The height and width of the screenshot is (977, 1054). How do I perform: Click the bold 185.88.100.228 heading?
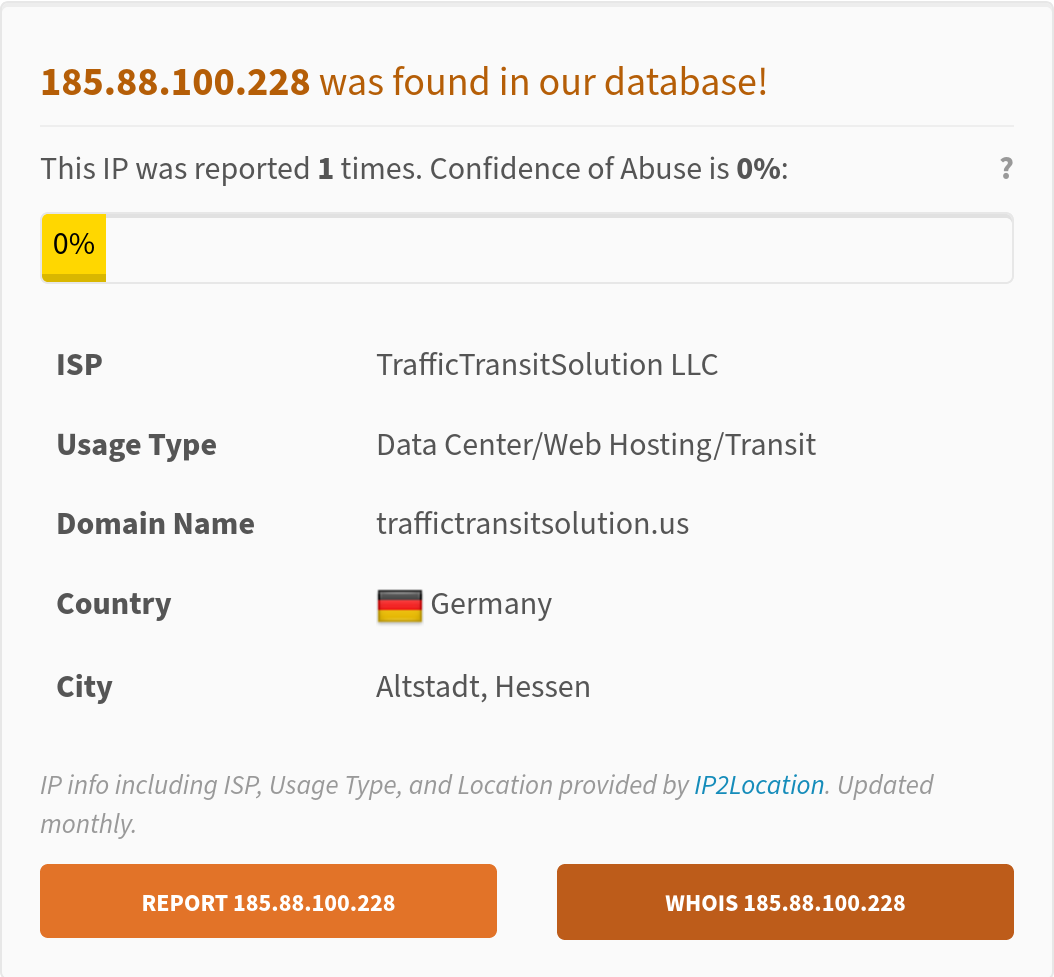coord(175,82)
